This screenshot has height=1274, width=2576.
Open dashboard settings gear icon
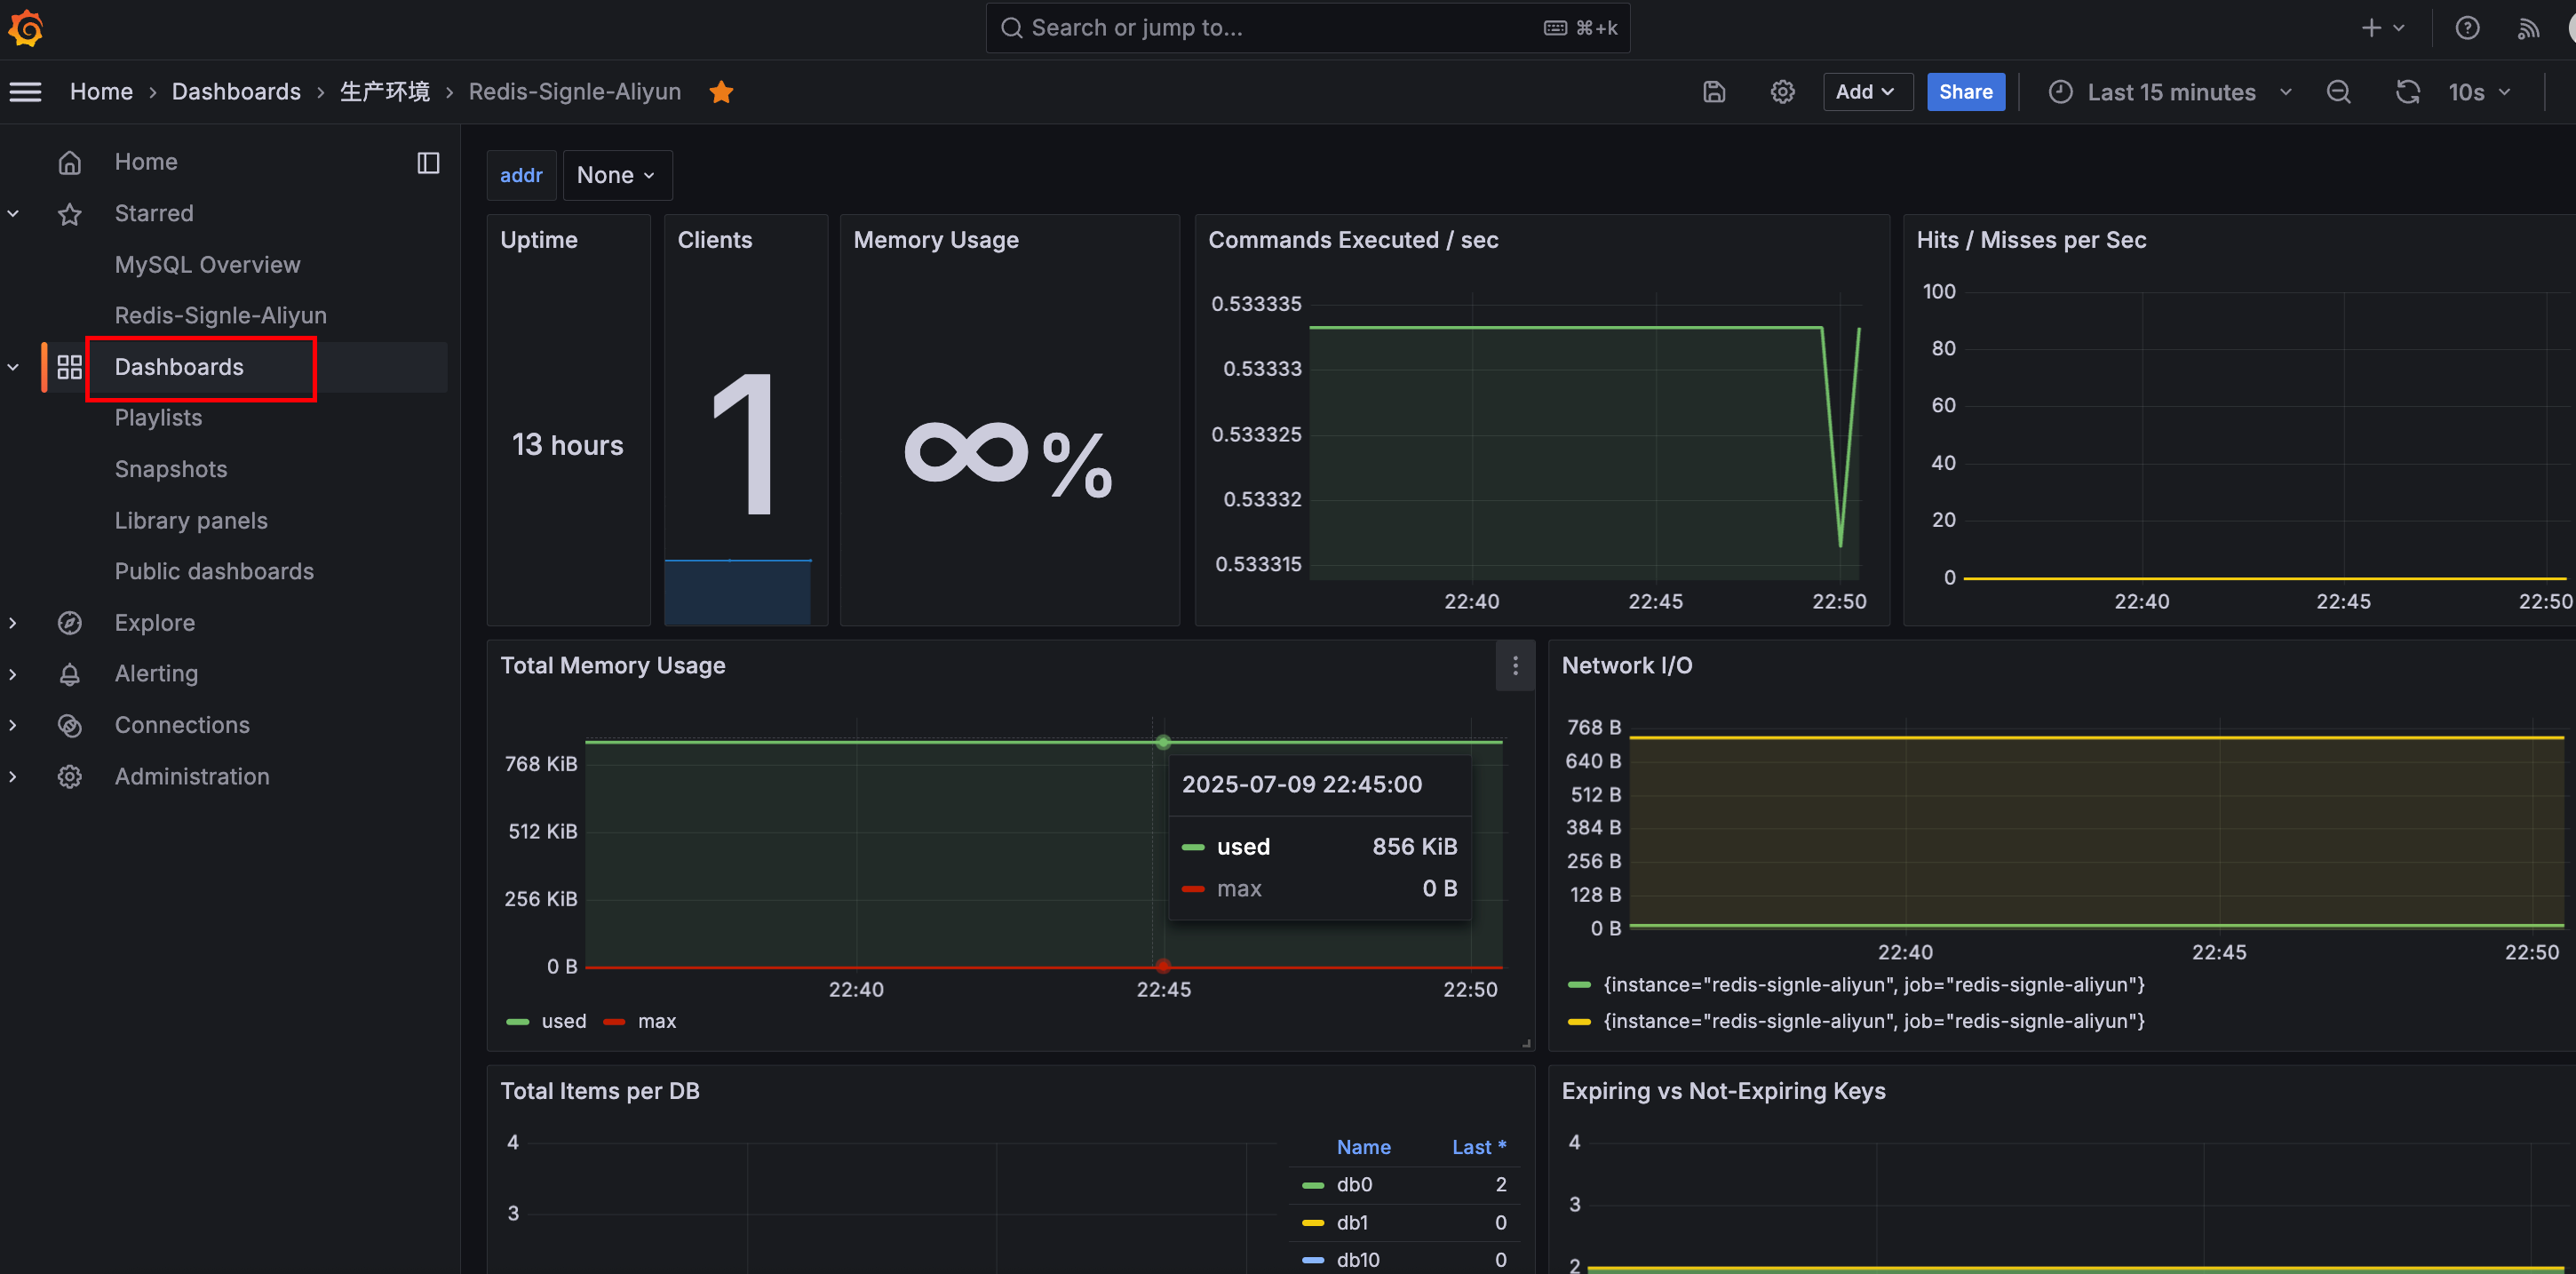[x=1782, y=92]
